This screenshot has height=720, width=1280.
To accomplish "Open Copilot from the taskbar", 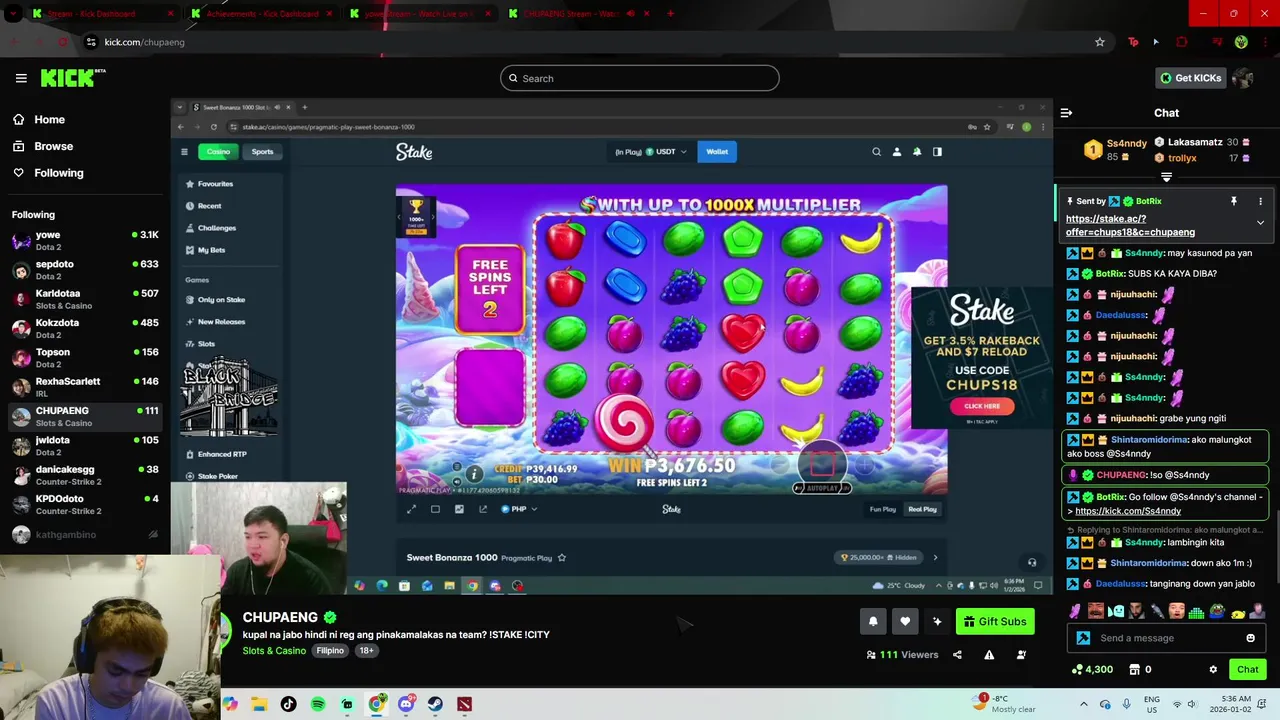I will click(230, 704).
